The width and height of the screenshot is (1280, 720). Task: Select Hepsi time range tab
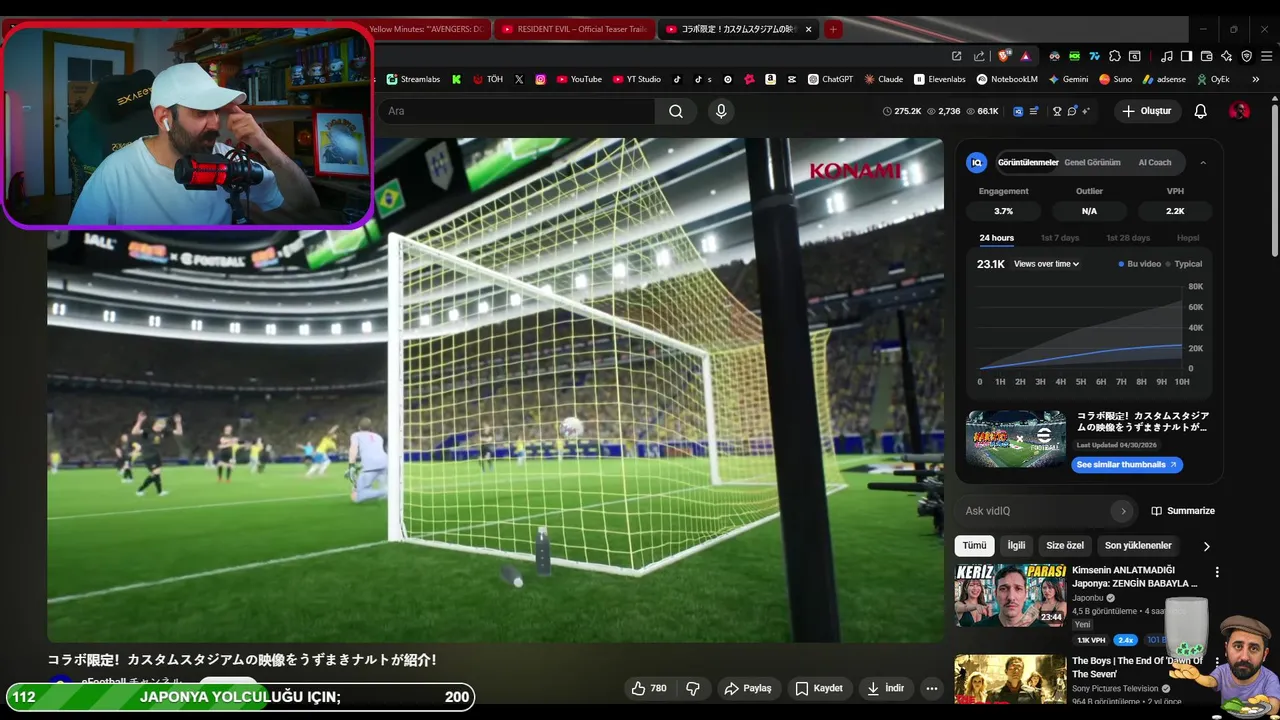click(x=1188, y=238)
